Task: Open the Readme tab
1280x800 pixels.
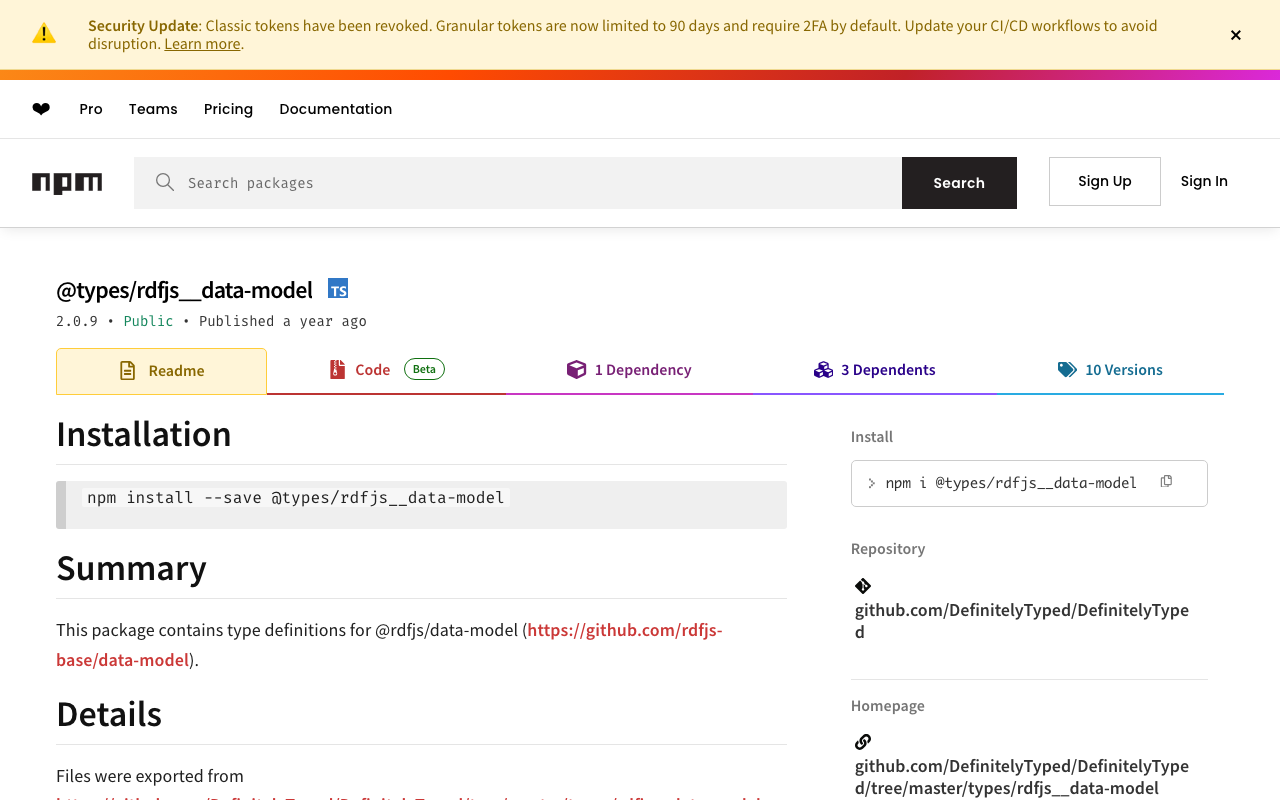Action: click(162, 371)
